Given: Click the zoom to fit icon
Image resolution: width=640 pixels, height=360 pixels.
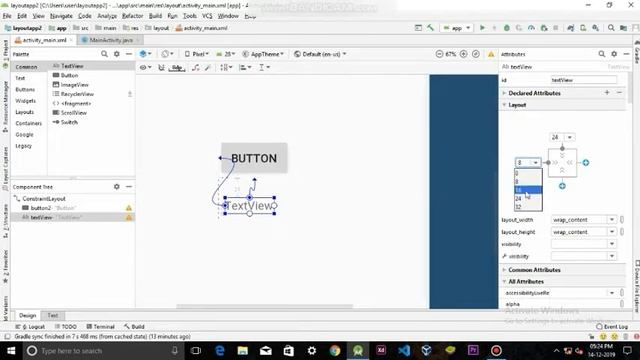Looking at the screenshot, I should pyautogui.click(x=476, y=54).
